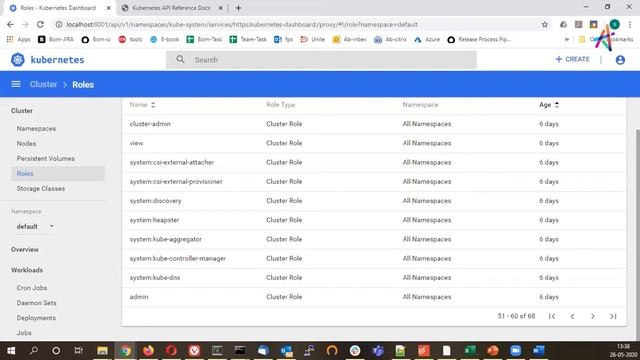Open Persistent Volumes in the sidebar
Screen dimensions: 640x360
[46, 158]
